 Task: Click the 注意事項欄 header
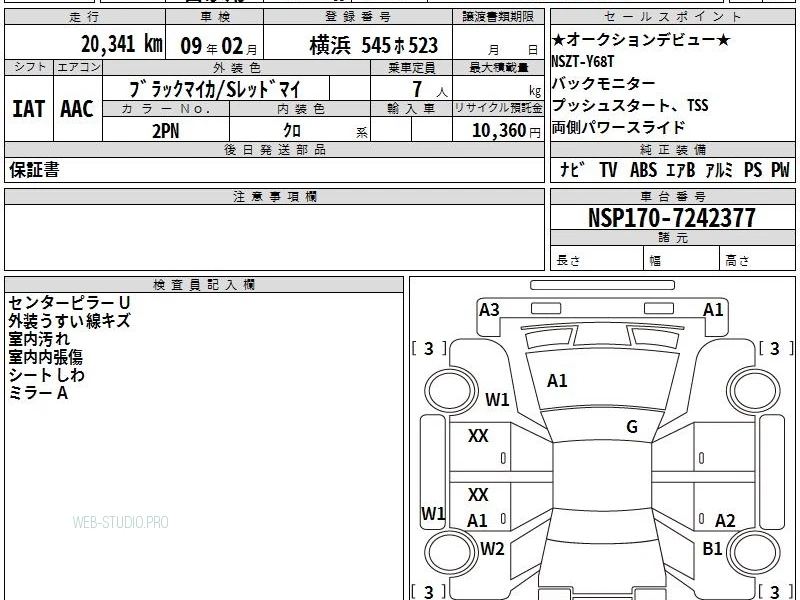(x=274, y=196)
